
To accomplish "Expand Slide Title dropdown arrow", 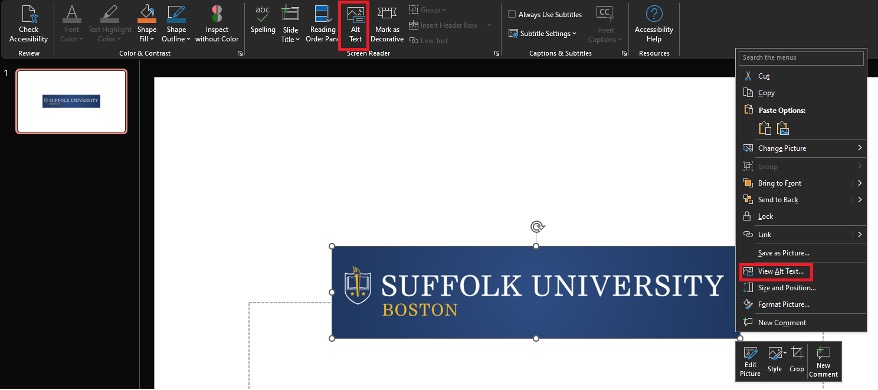I will (x=298, y=39).
